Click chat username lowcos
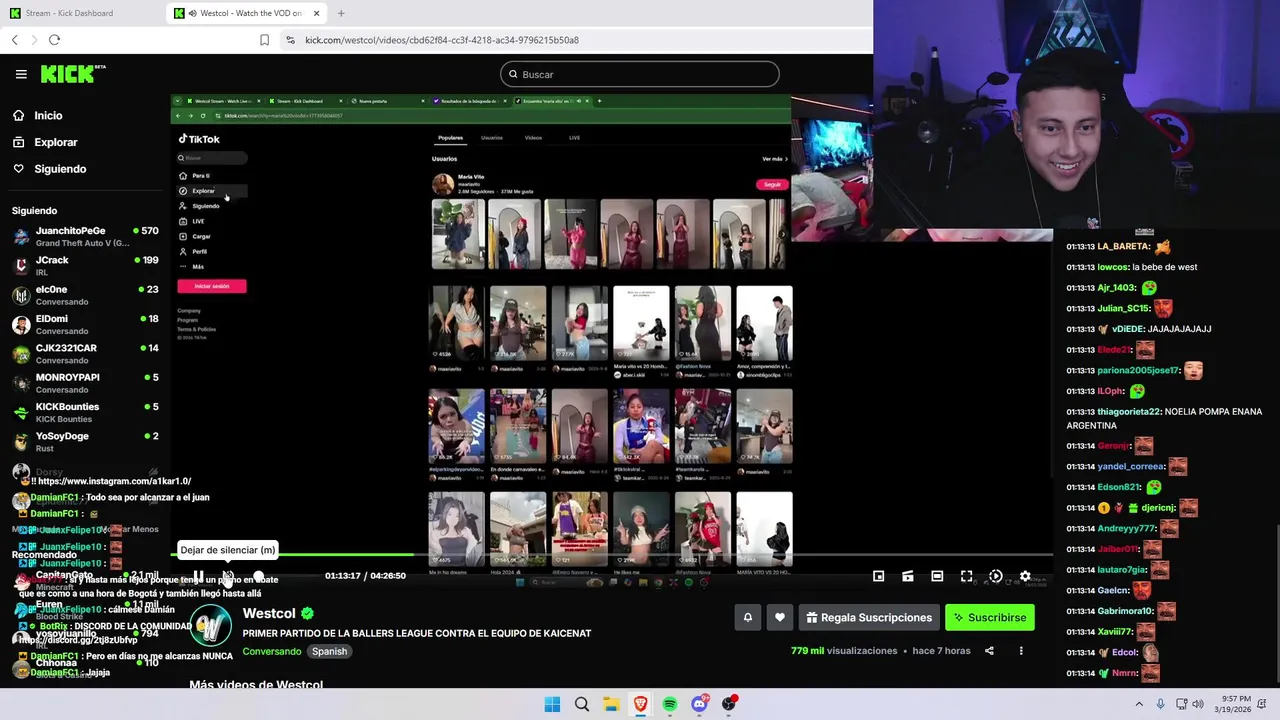 [x=1112, y=267]
